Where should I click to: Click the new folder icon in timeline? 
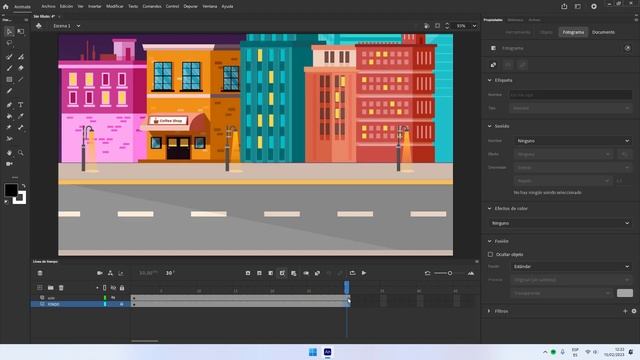pos(51,288)
